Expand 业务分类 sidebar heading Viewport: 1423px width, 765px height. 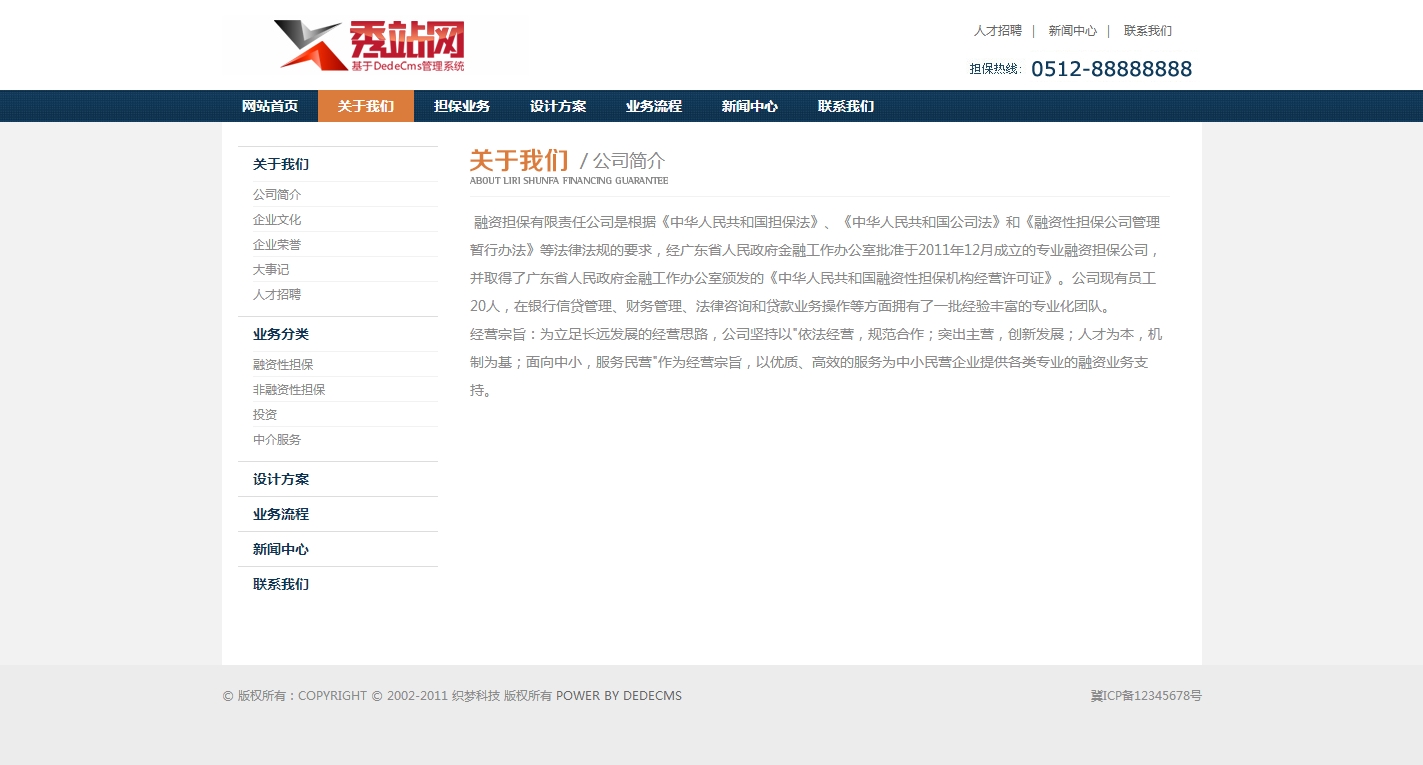pyautogui.click(x=281, y=334)
